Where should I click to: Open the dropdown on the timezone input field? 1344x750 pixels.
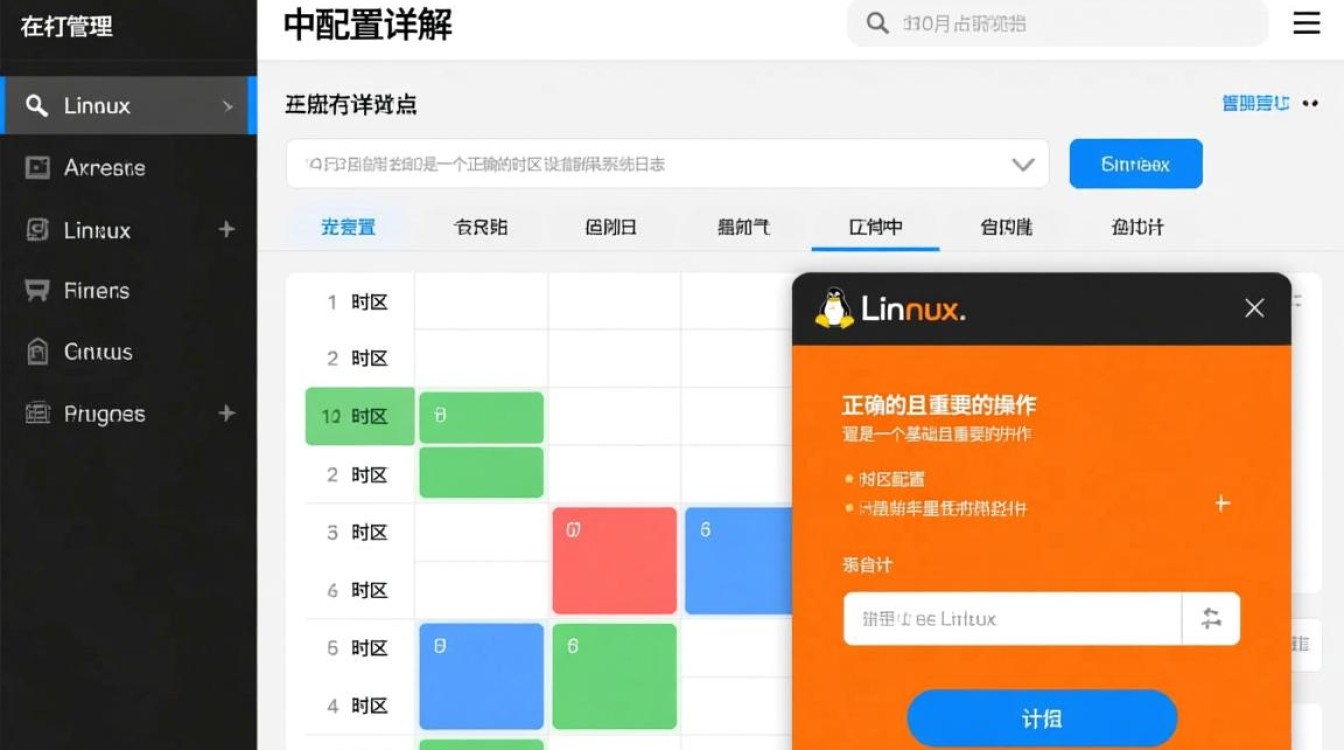click(1022, 164)
